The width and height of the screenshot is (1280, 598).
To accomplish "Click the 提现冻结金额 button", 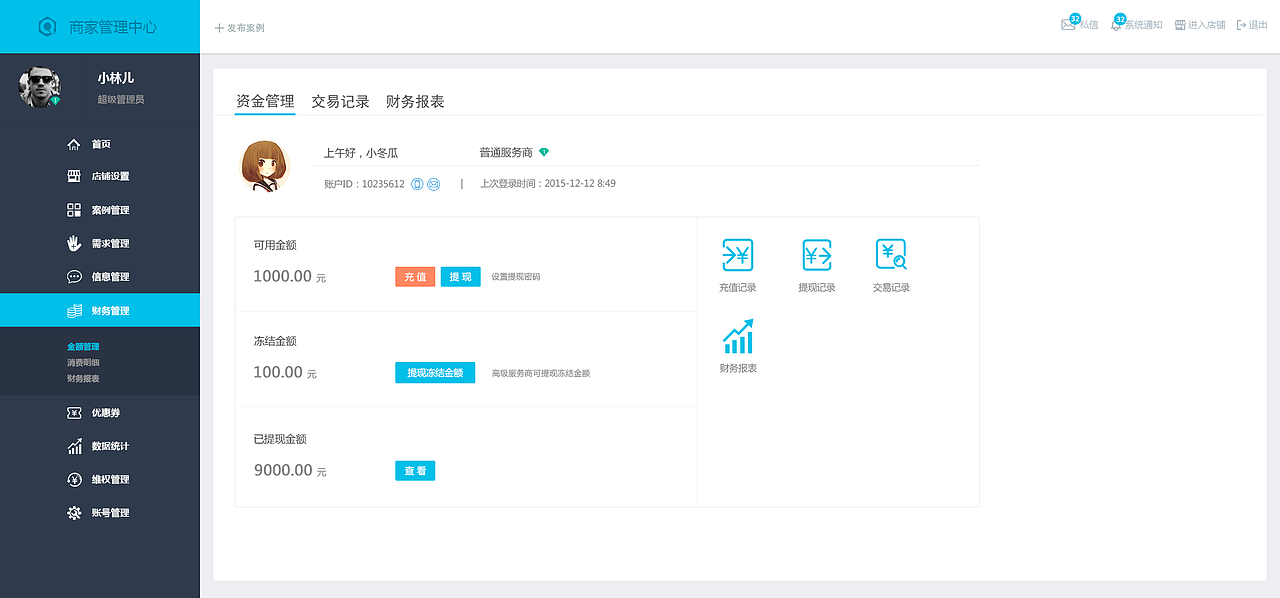I will click(x=435, y=373).
